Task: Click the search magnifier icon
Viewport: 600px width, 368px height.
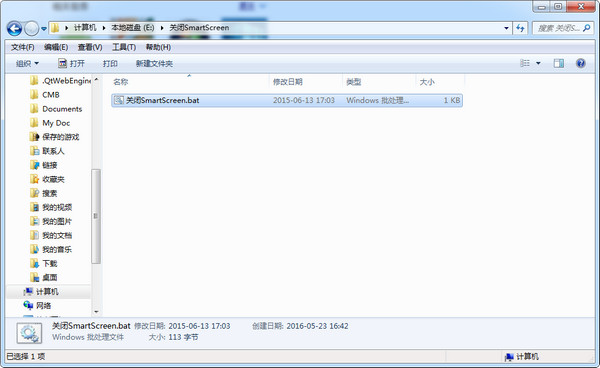Action: [587, 28]
